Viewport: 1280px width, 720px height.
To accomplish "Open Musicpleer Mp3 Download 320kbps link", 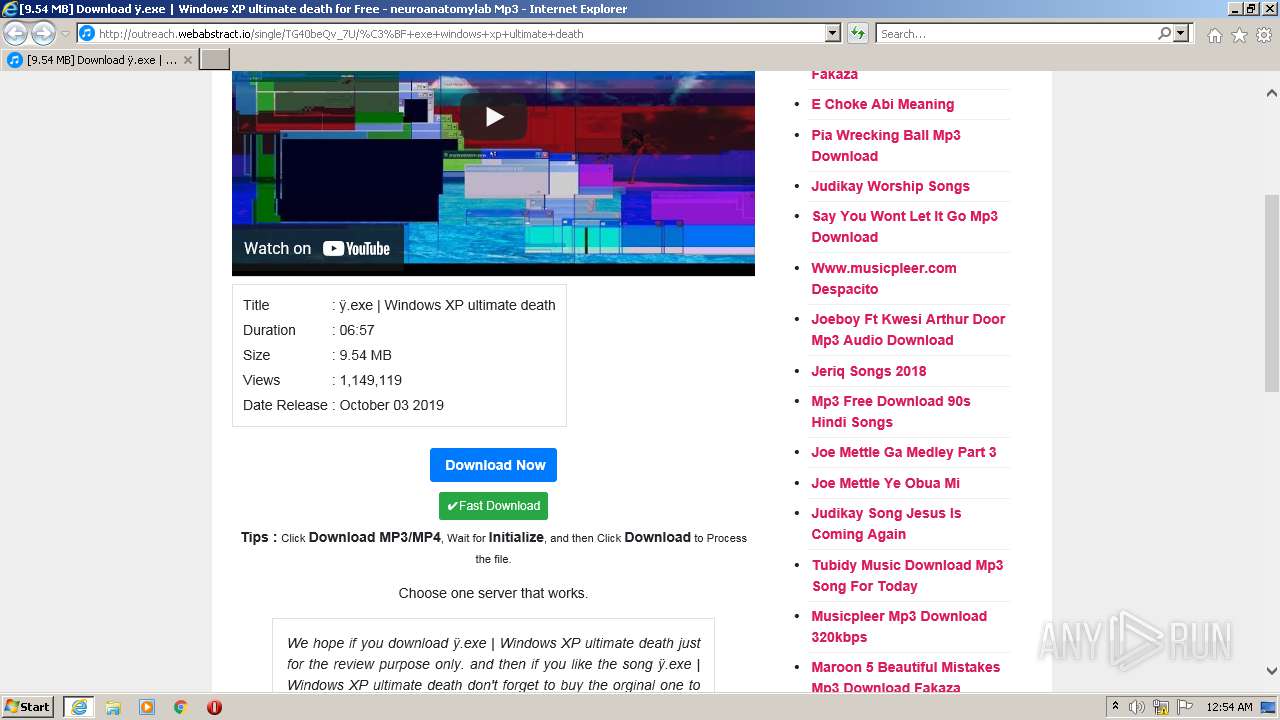I will pyautogui.click(x=899, y=626).
